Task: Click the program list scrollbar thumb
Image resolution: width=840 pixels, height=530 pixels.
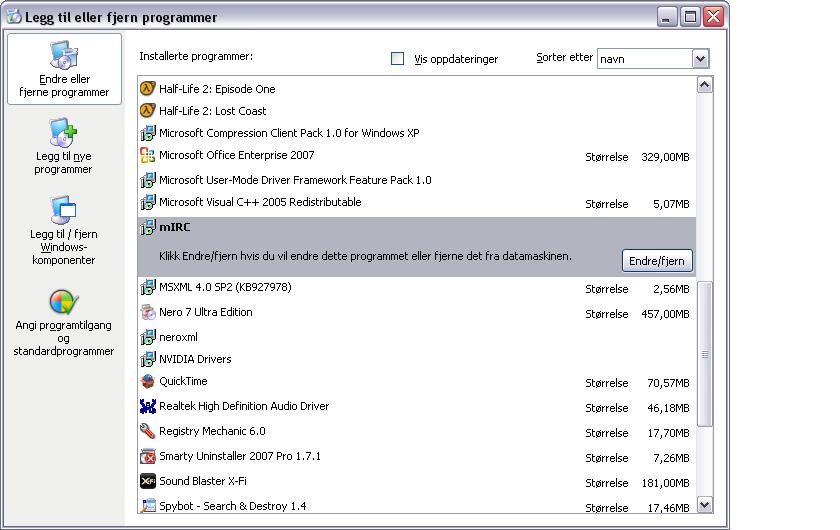Action: coord(704,354)
